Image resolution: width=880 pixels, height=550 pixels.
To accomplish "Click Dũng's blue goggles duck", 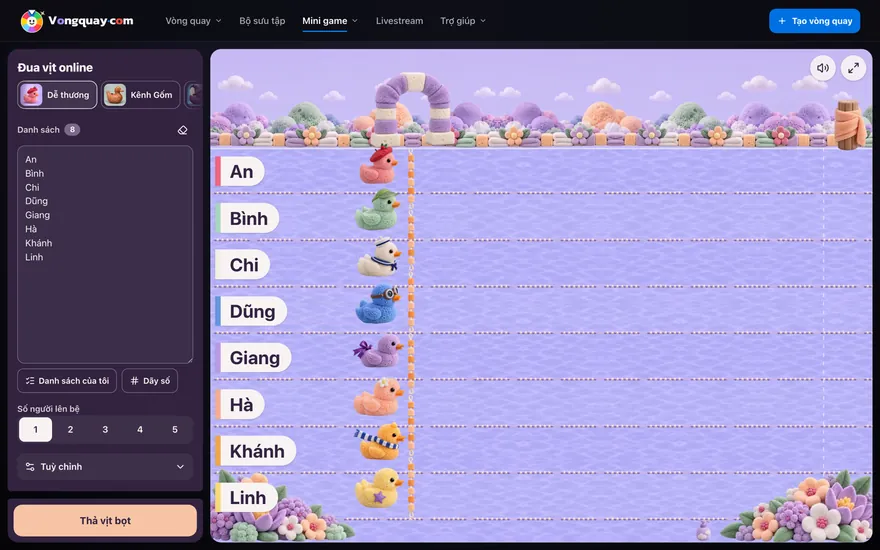I will (378, 304).
